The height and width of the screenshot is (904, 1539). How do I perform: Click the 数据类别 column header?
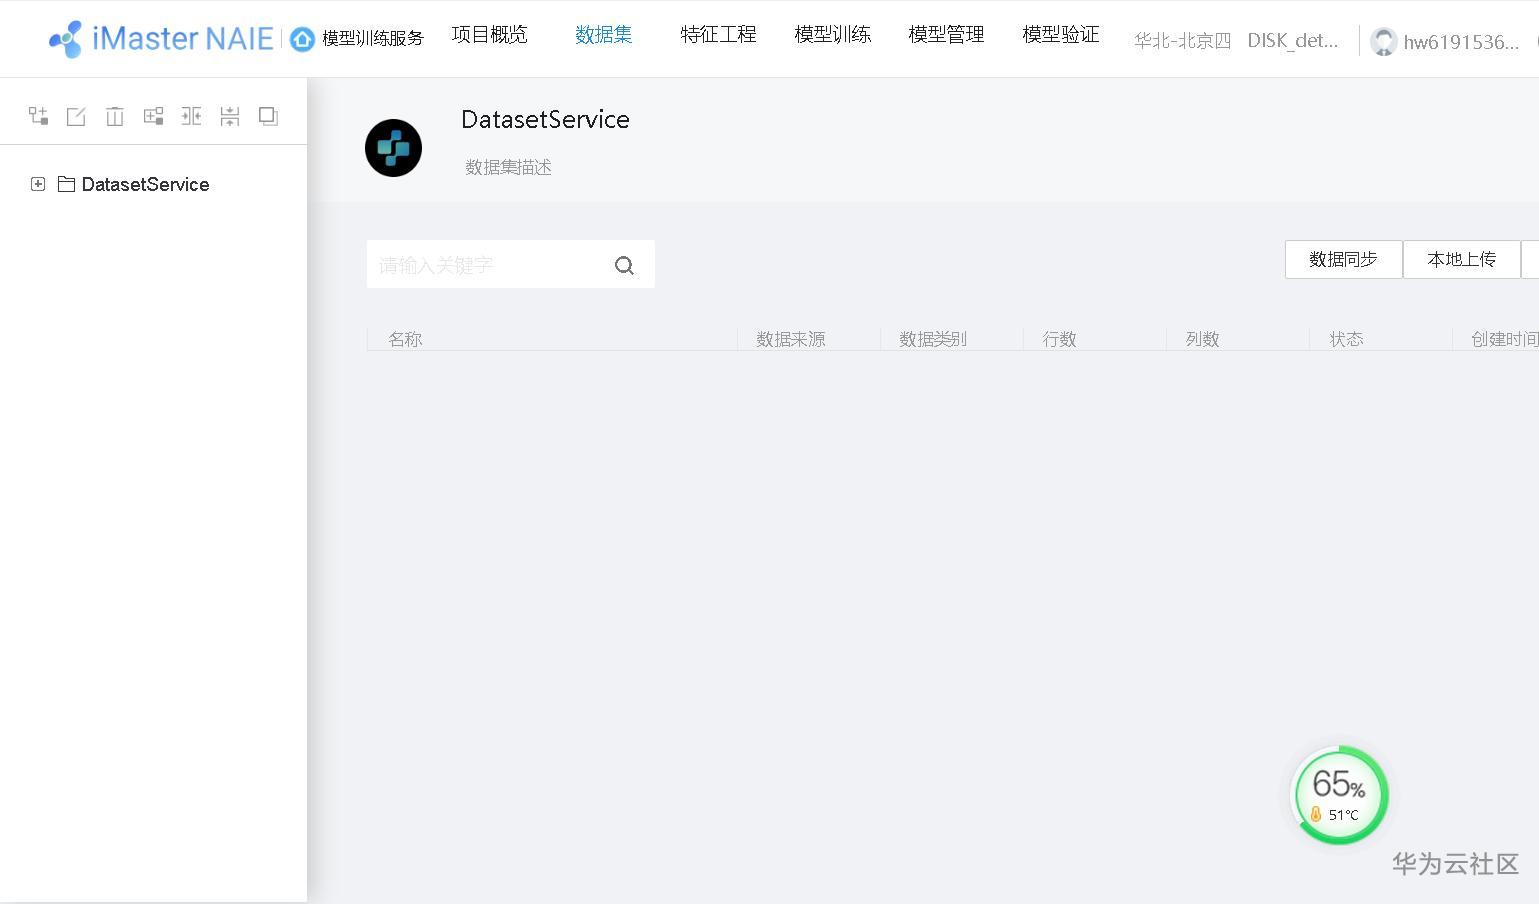933,339
